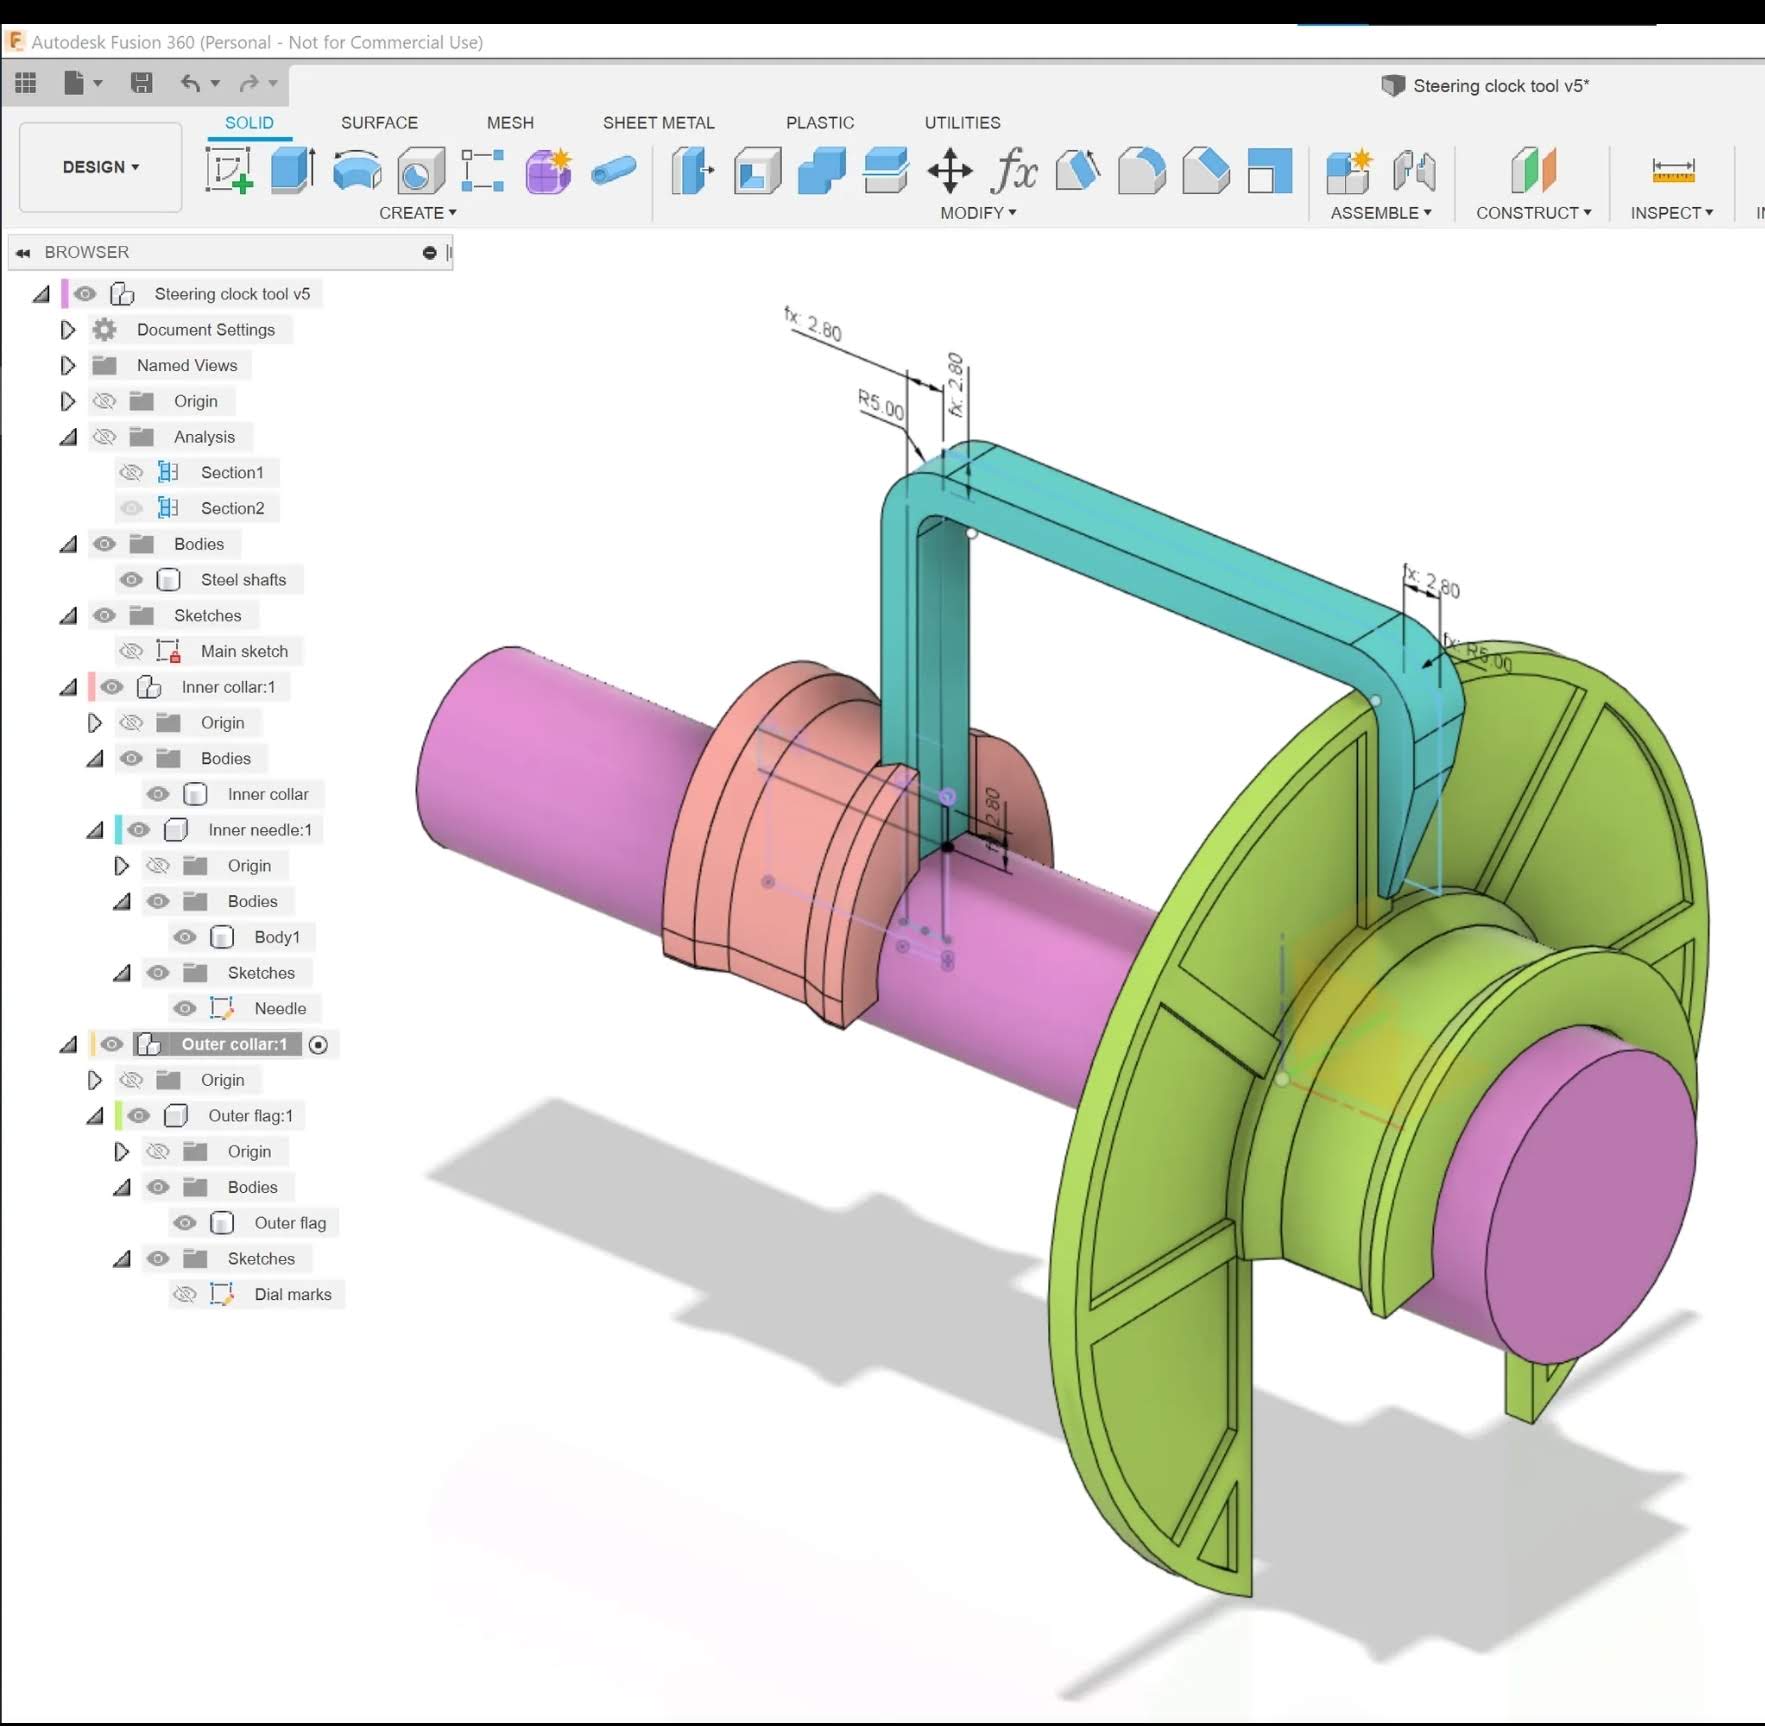The image size is (1765, 1726).
Task: Open the MODIFY dropdown menu
Action: click(978, 213)
